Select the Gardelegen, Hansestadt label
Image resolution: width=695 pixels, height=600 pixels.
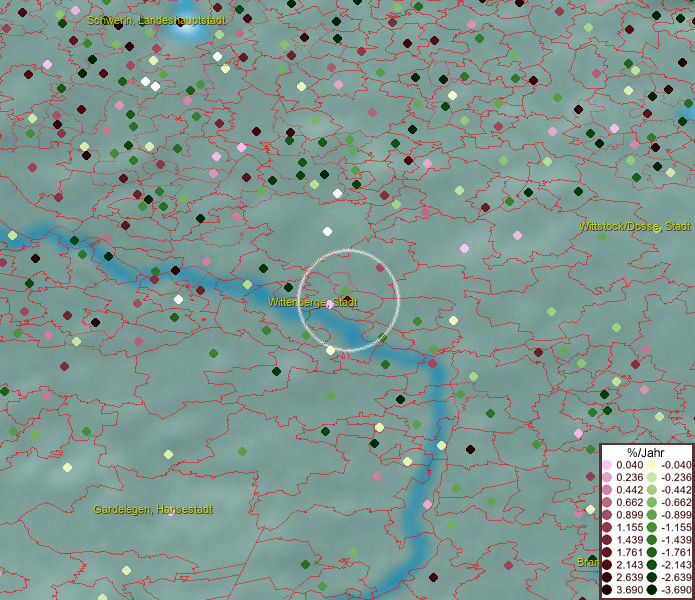pos(153,509)
